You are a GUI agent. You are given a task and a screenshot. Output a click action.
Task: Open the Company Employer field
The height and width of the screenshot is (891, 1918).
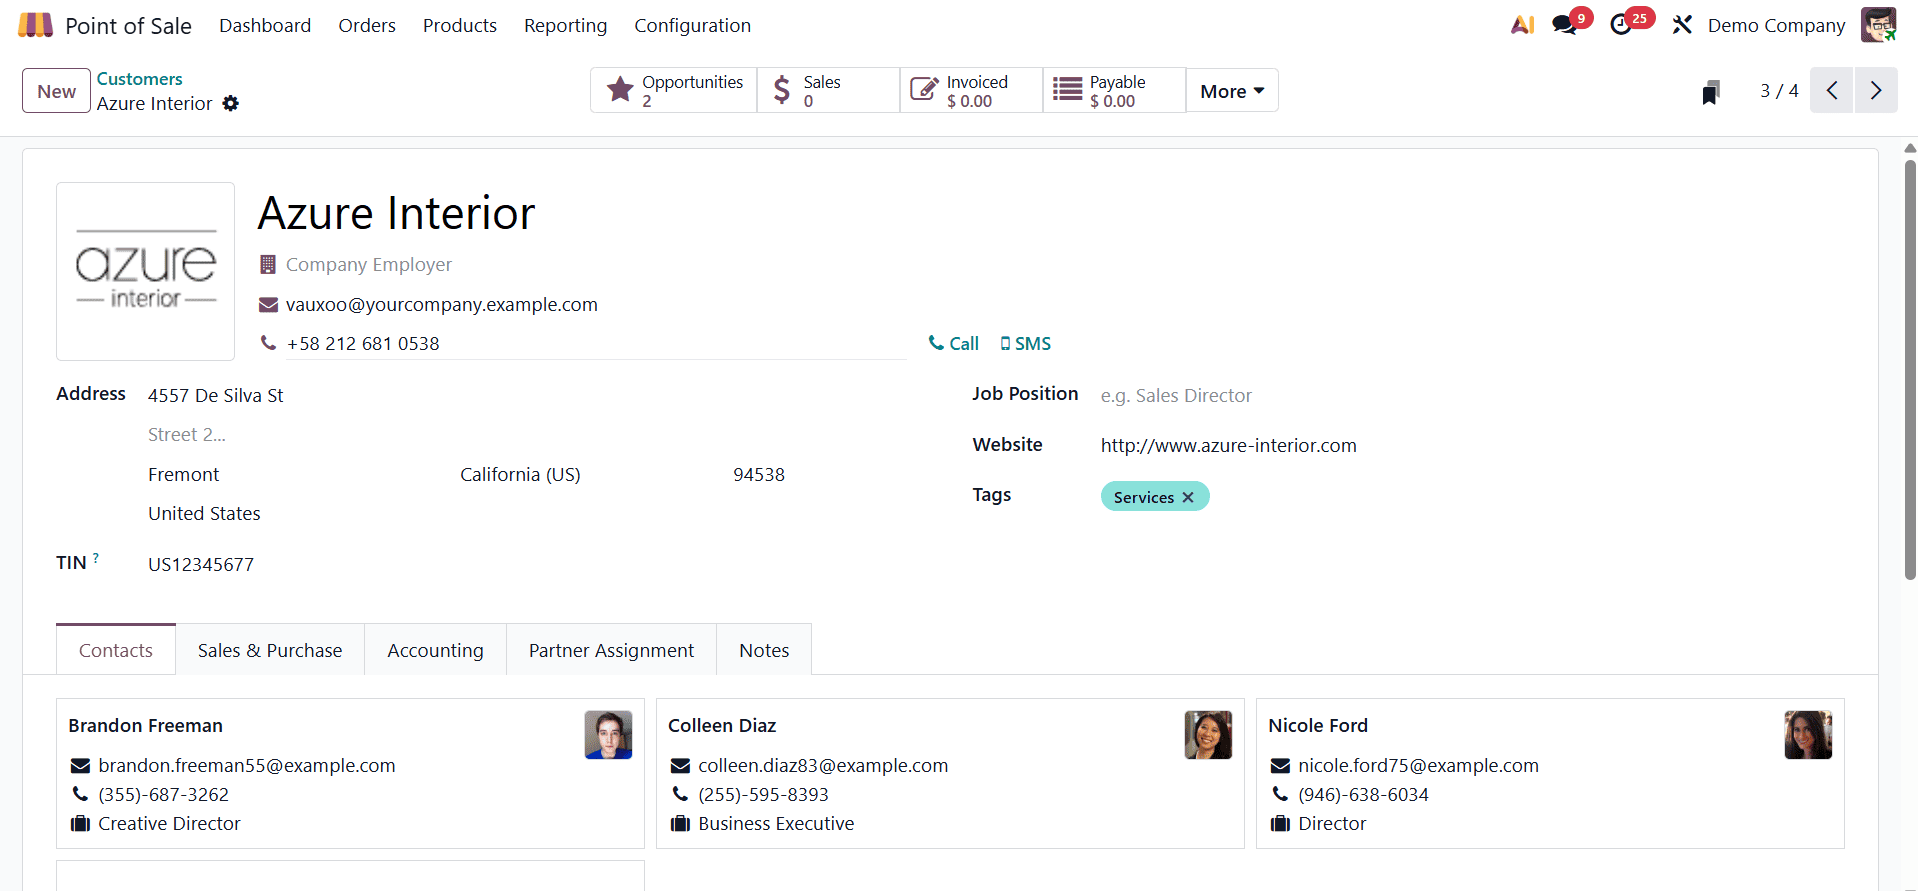[x=595, y=265]
